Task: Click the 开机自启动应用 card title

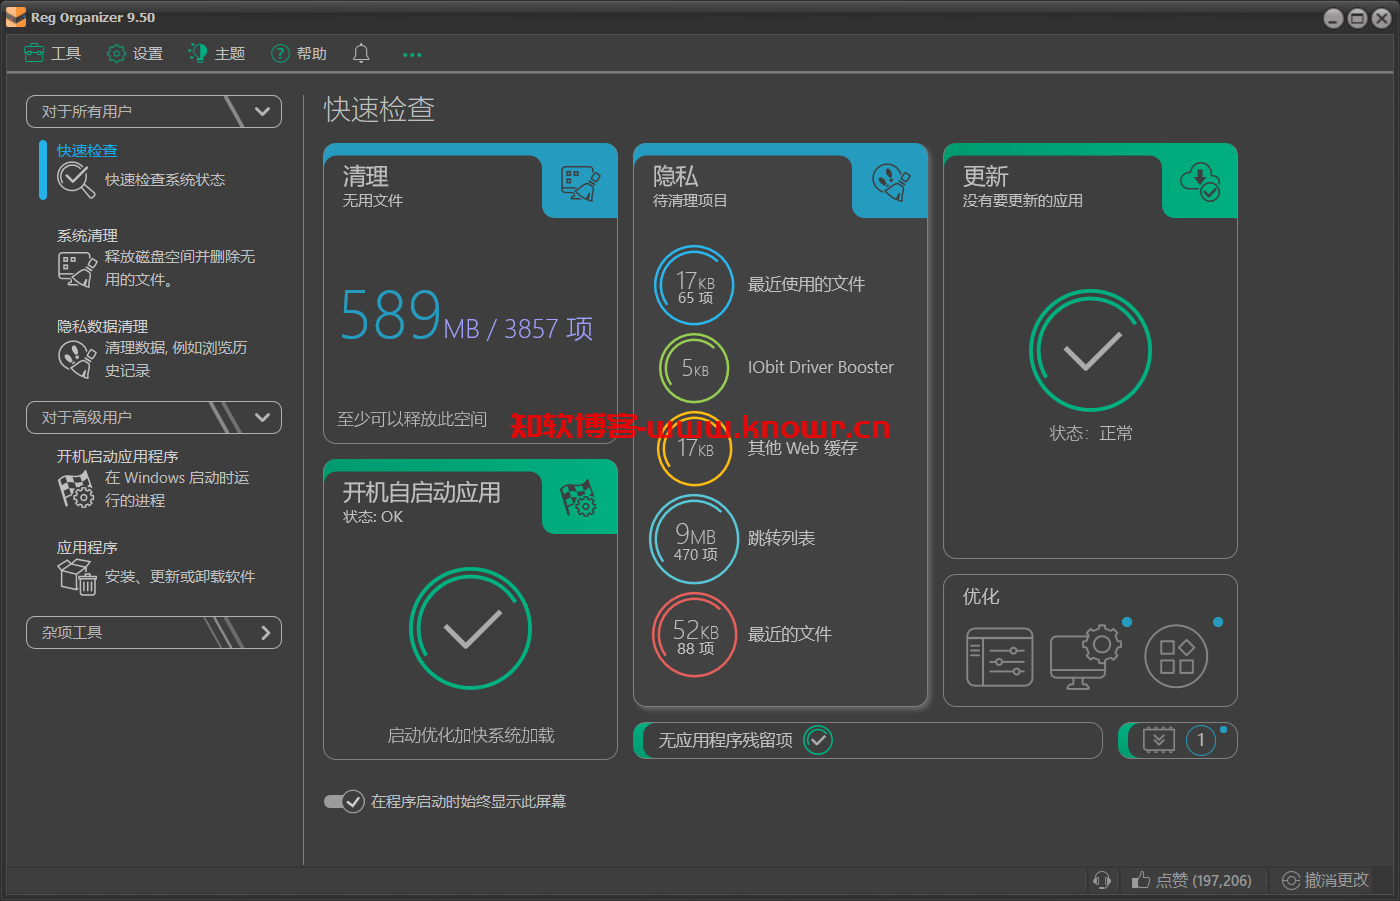Action: pos(421,493)
